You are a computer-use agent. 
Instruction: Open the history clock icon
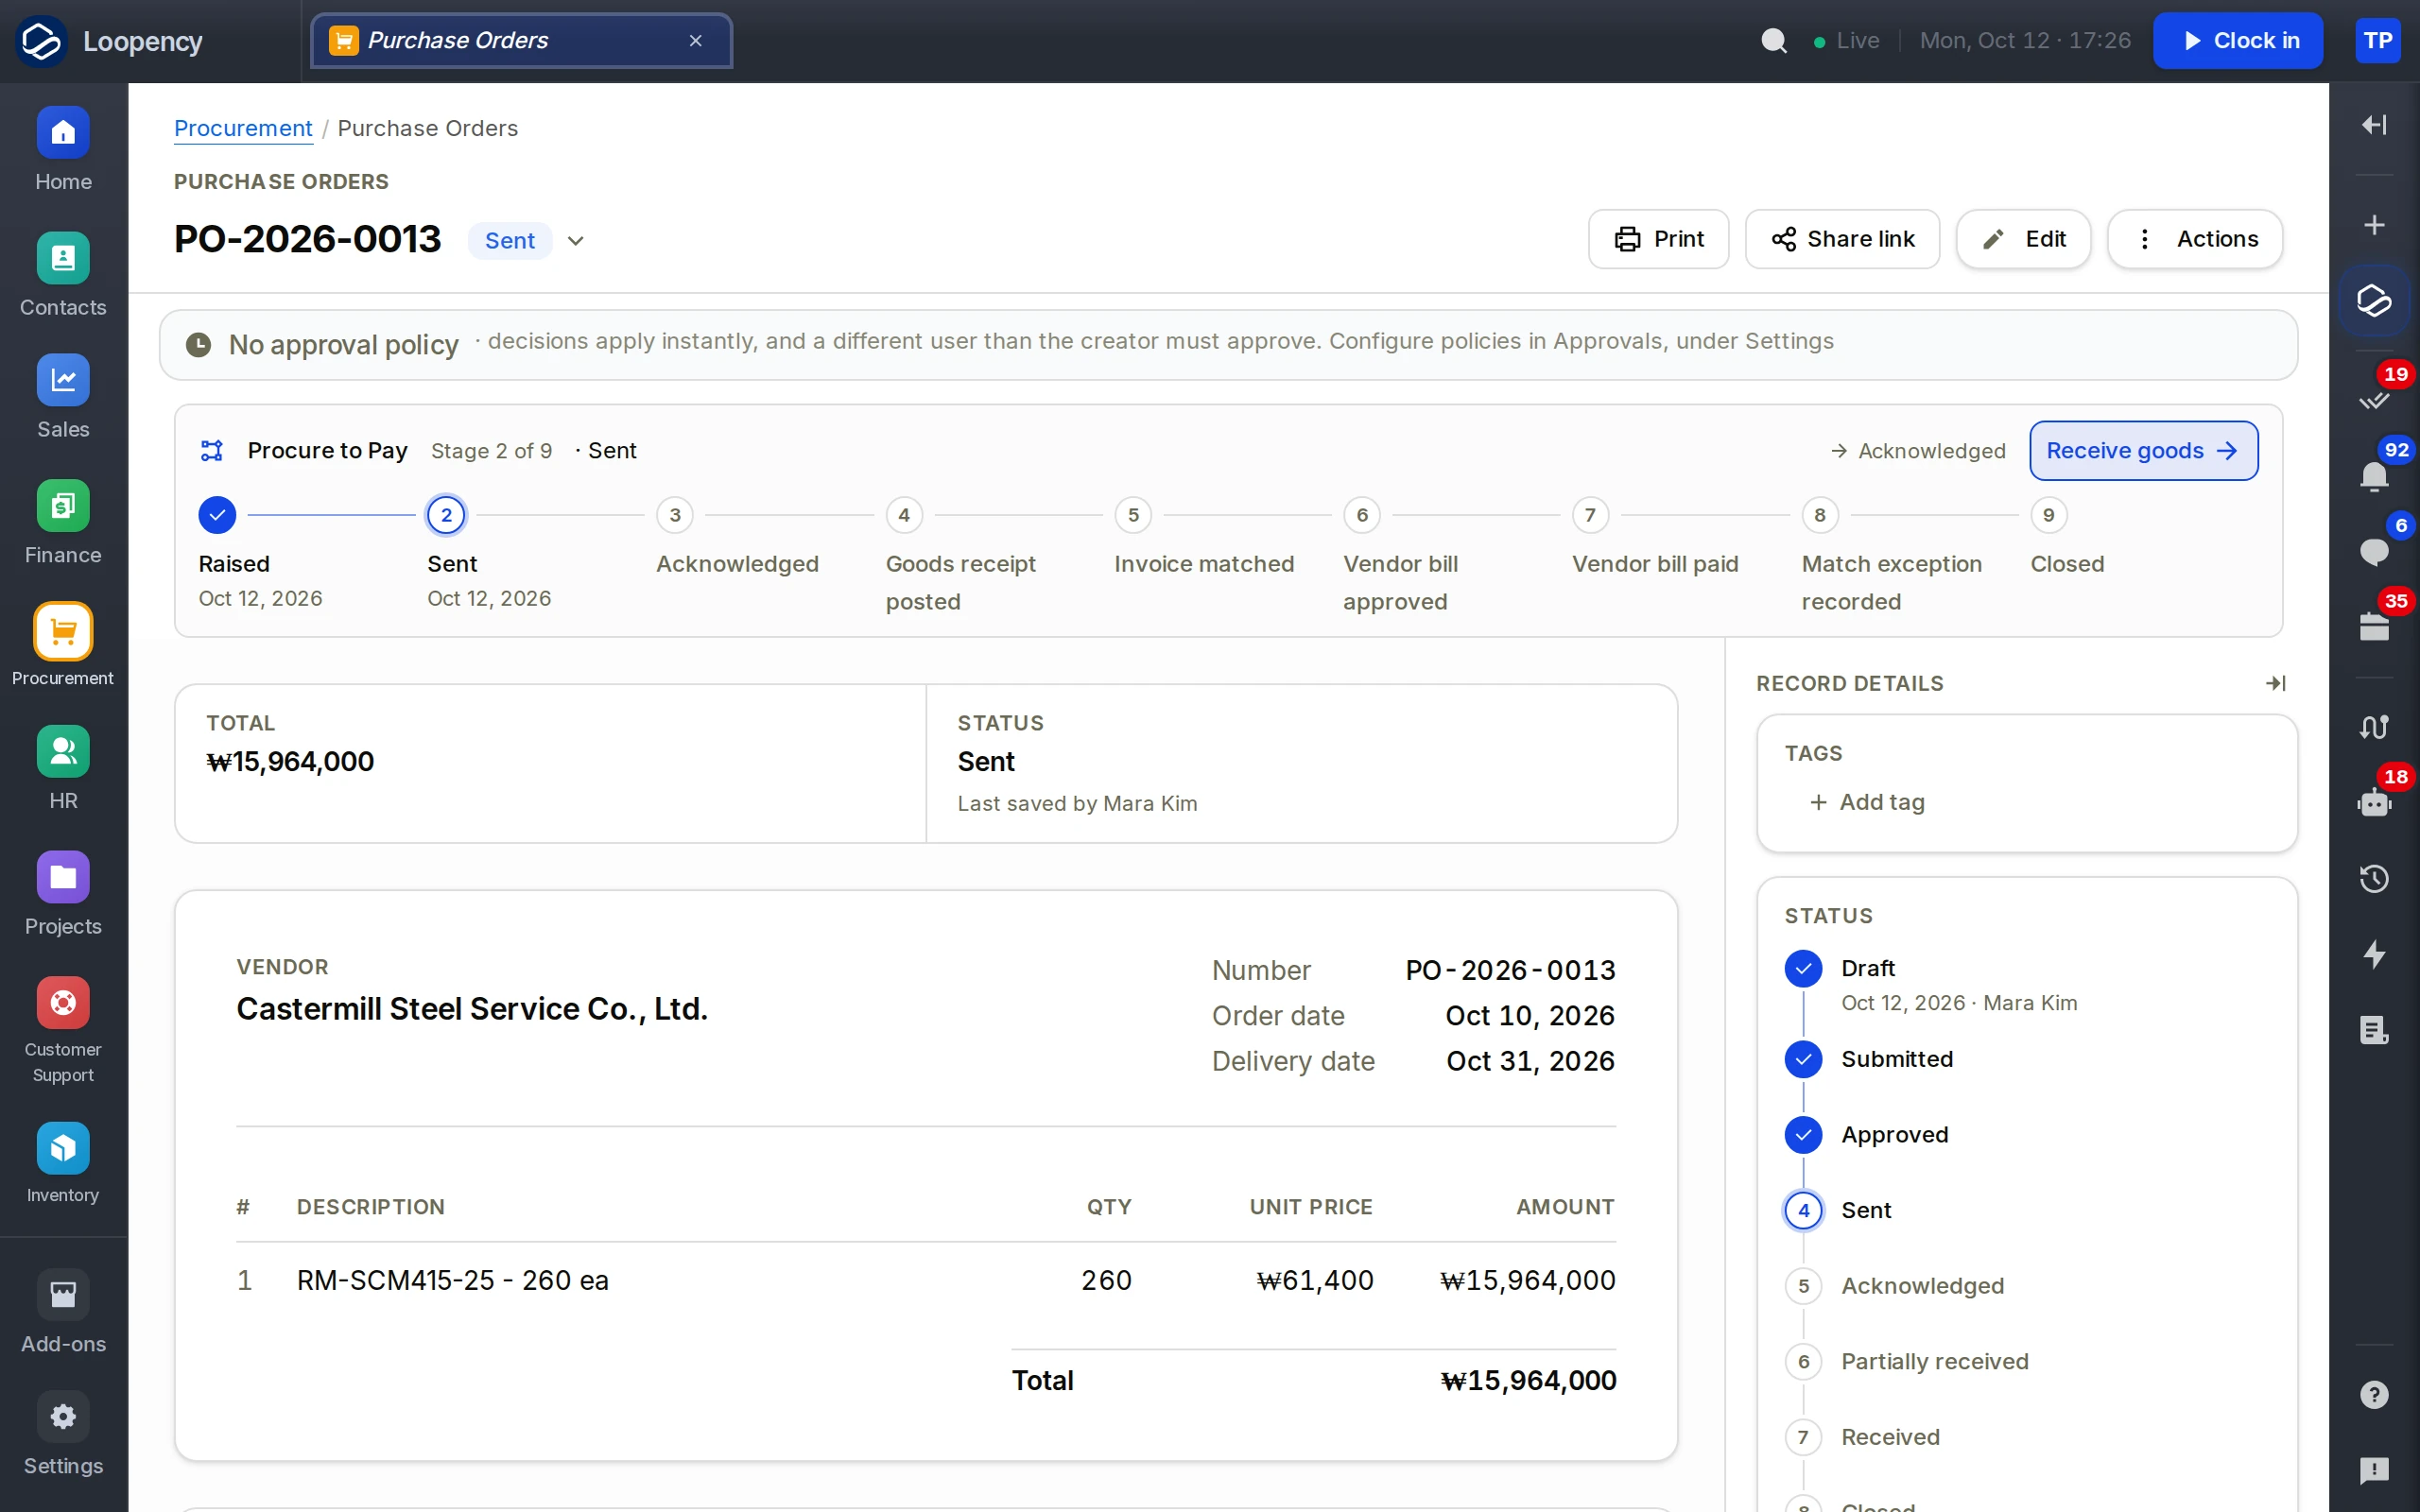(x=2374, y=879)
